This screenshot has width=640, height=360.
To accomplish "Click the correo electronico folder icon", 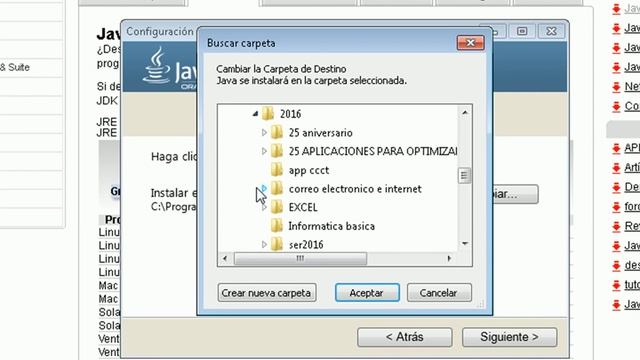I will point(277,188).
